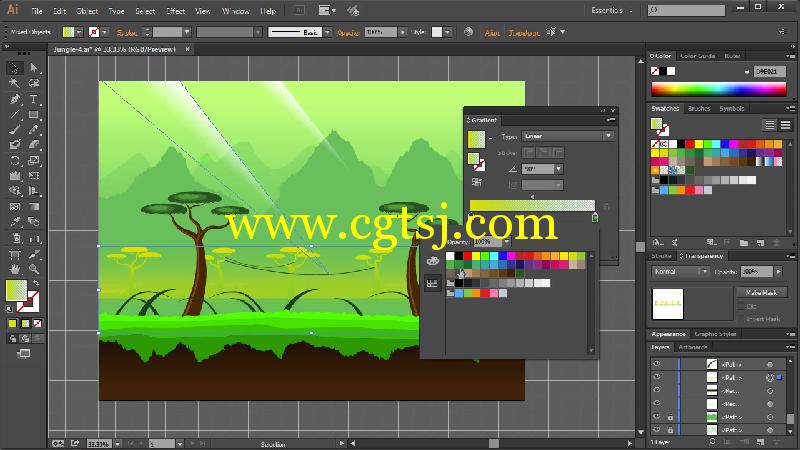Image resolution: width=800 pixels, height=450 pixels.
Task: Select the Zoom magnifier tool
Action: 34,269
